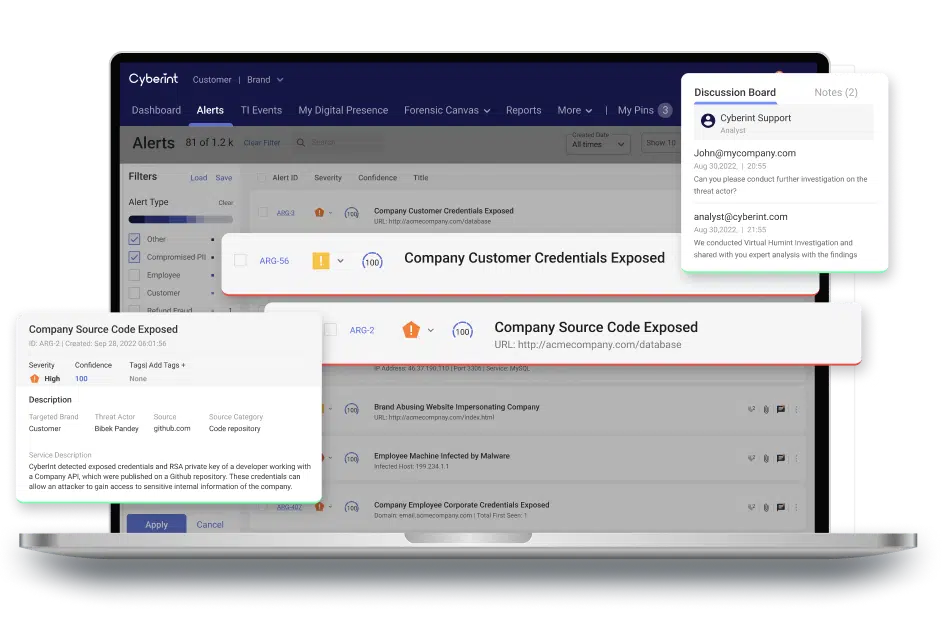The width and height of the screenshot is (950, 636).
Task: Click the Alert Type distribution color bar
Action: (180, 219)
